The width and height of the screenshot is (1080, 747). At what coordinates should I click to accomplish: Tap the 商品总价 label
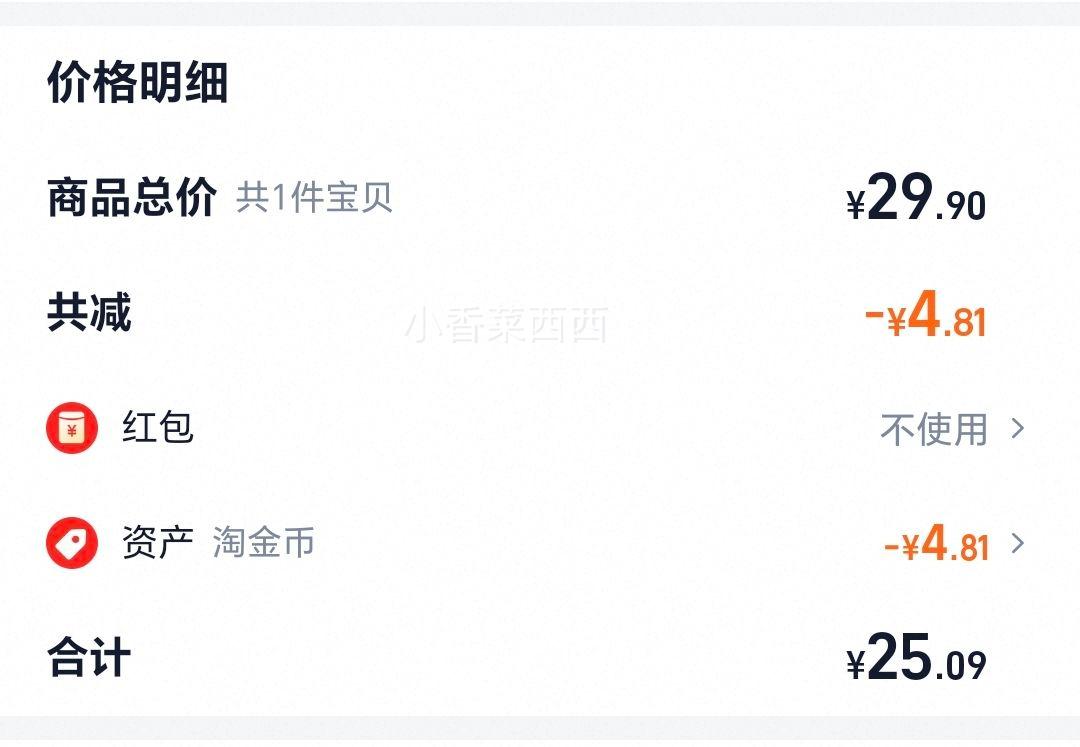[x=132, y=198]
